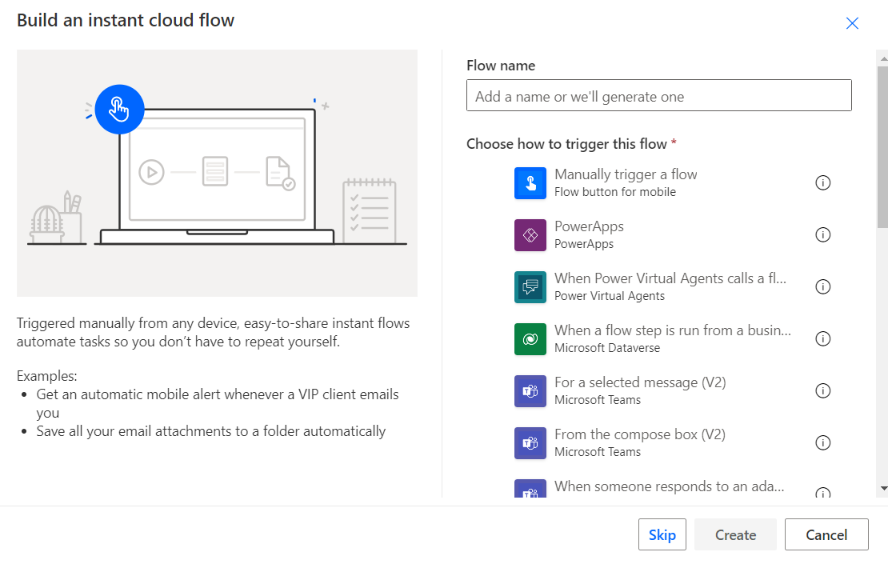Show info for From the compose box (V2)

pos(823,442)
